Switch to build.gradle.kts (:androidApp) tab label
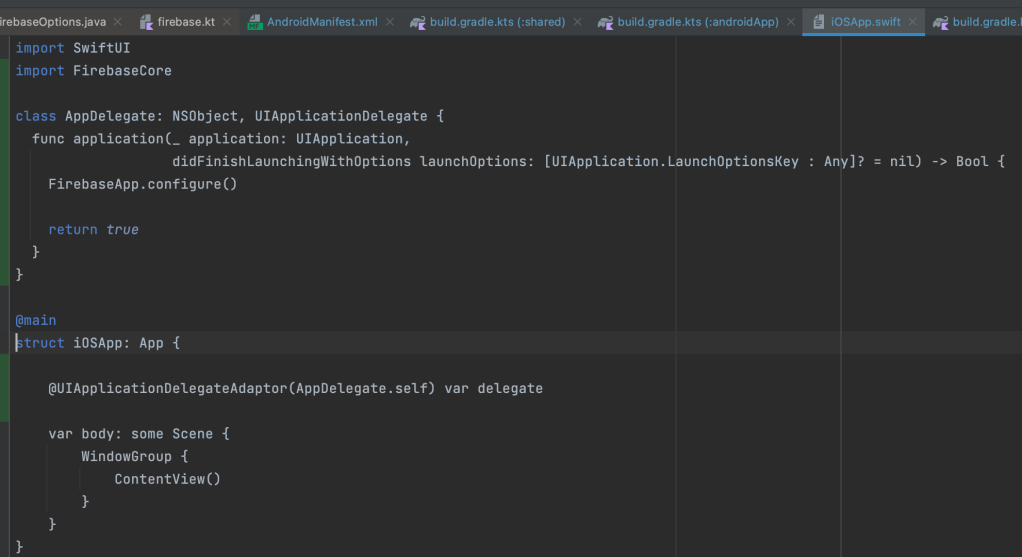Screen dimensions: 1022x557 tap(697, 21)
